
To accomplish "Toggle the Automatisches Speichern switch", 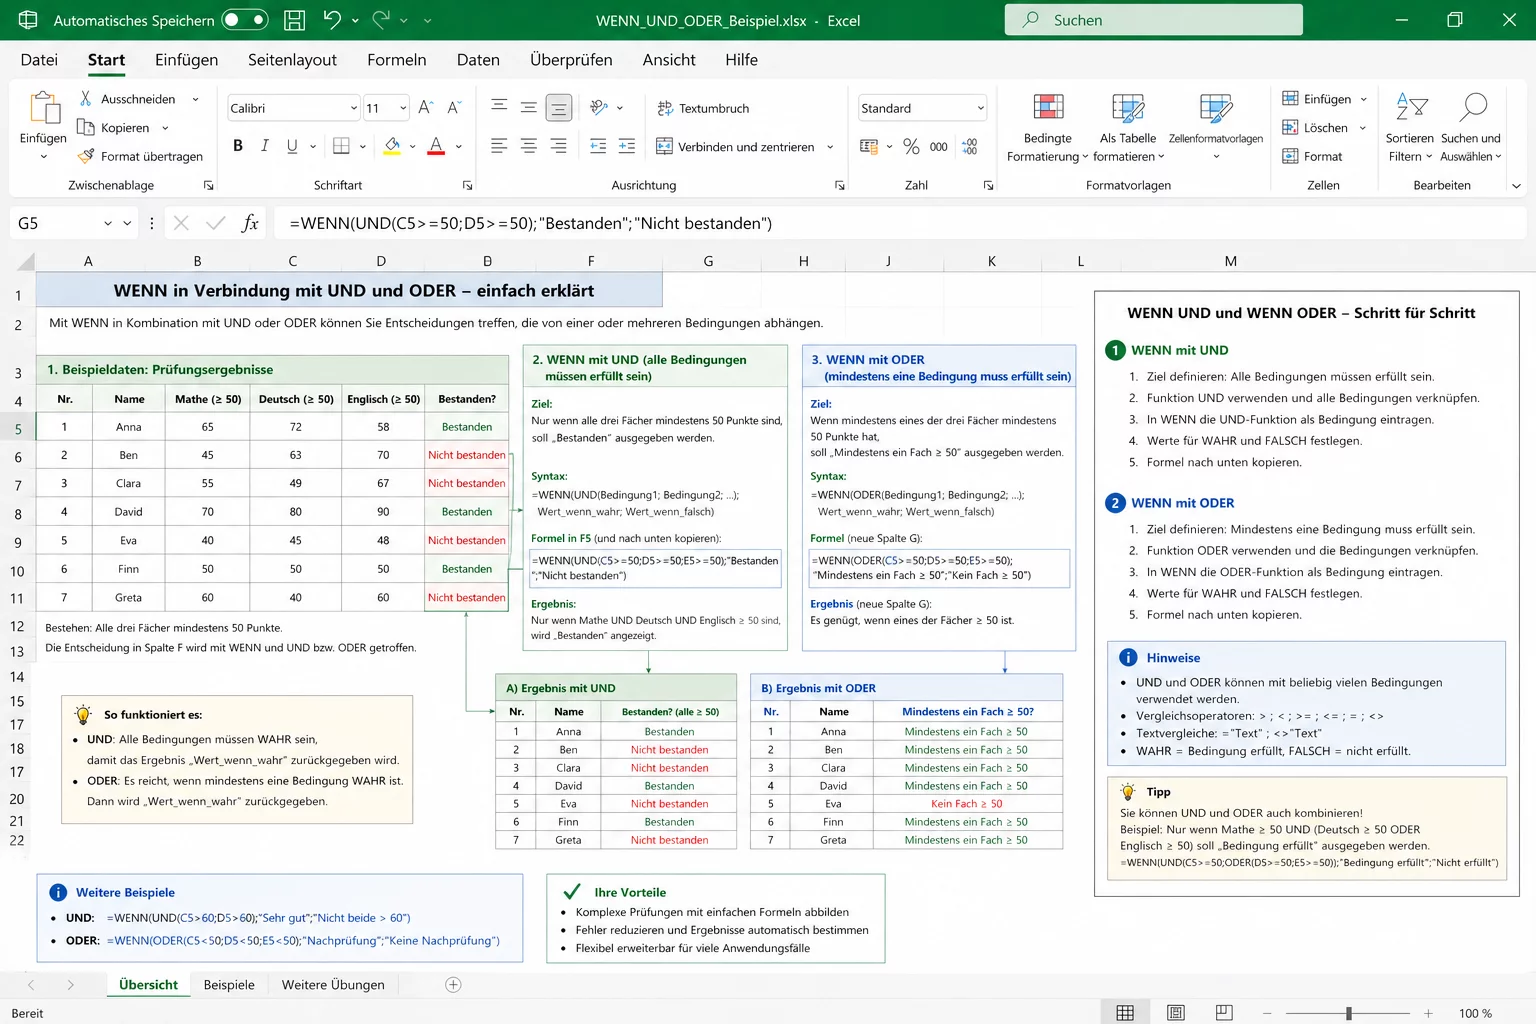I will [x=245, y=20].
